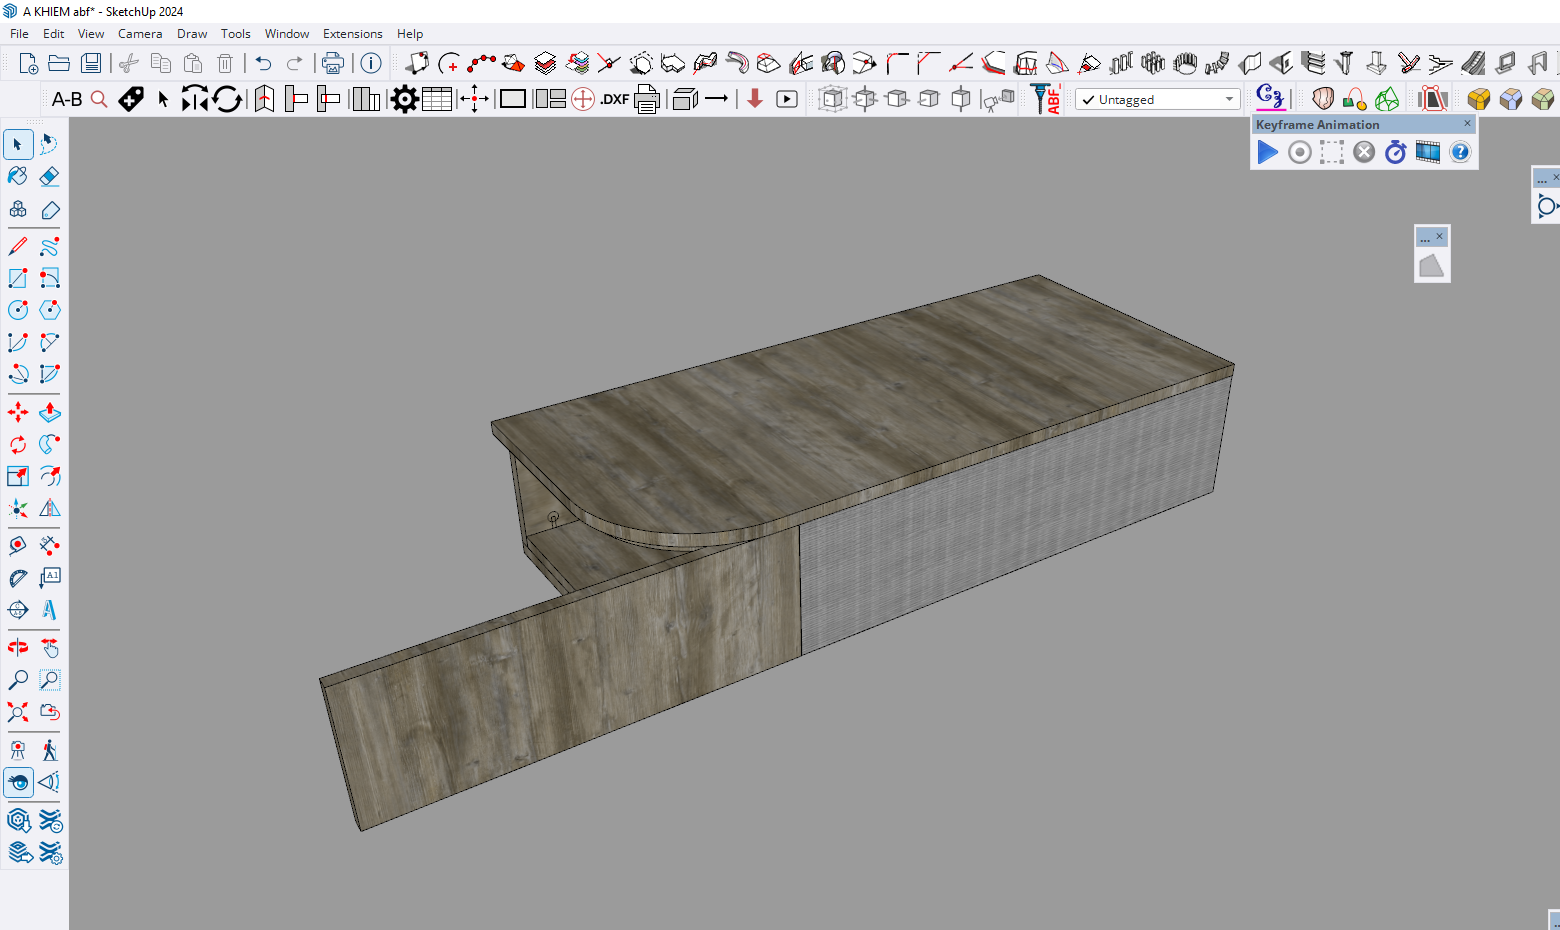Select the Orbit camera tool
Screen dimensions: 1560x930
(18, 647)
